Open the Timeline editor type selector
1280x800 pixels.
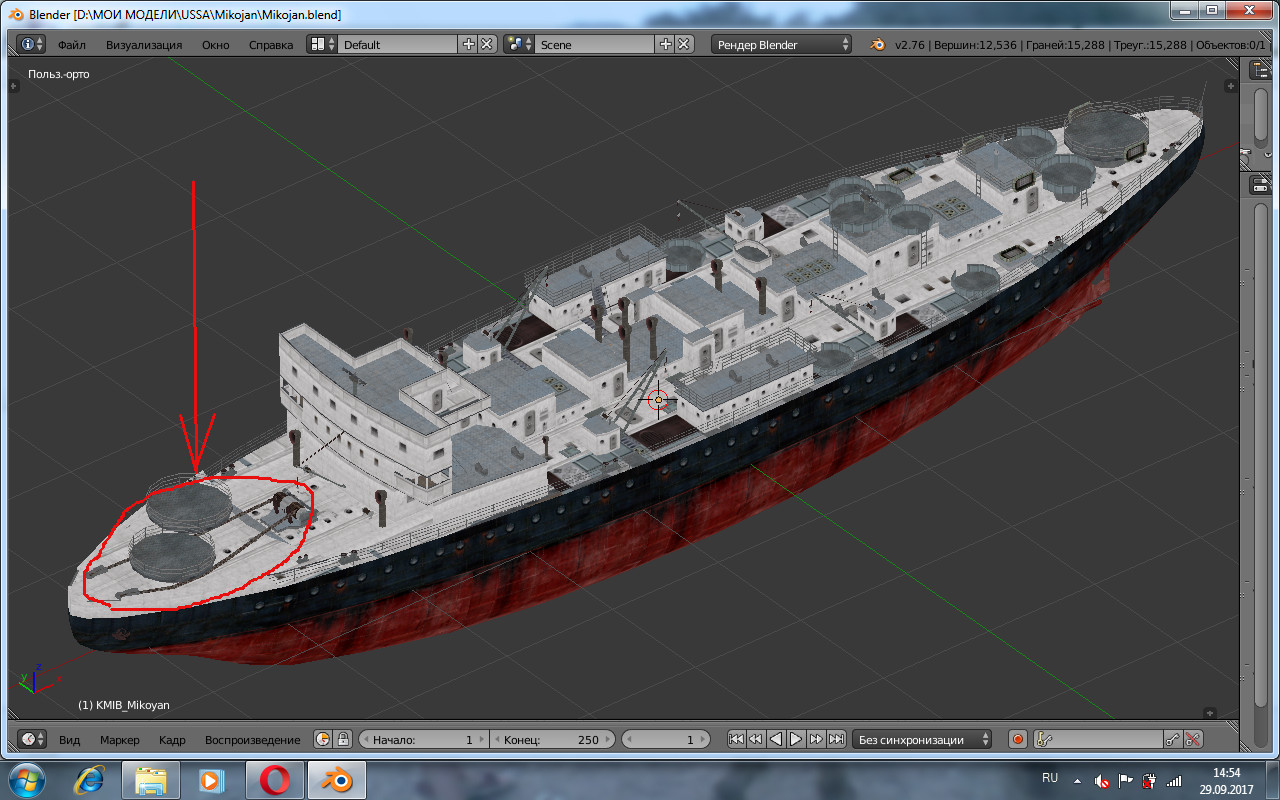pos(31,740)
